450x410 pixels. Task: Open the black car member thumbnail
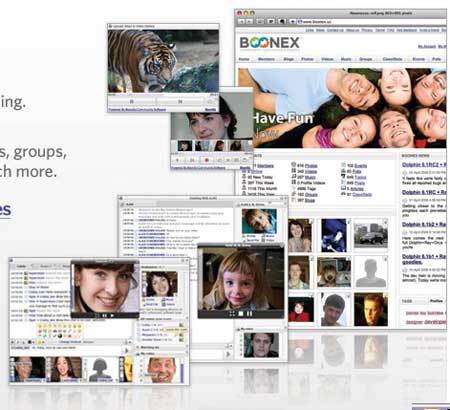371,235
